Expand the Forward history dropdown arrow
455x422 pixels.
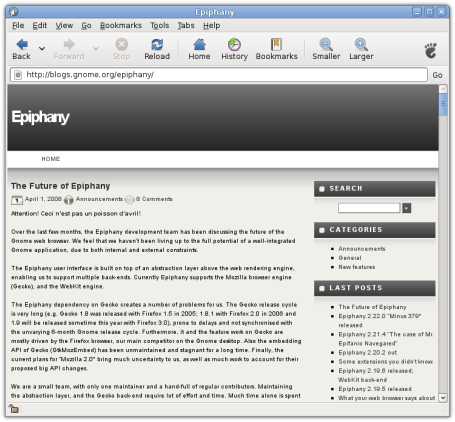point(96,49)
